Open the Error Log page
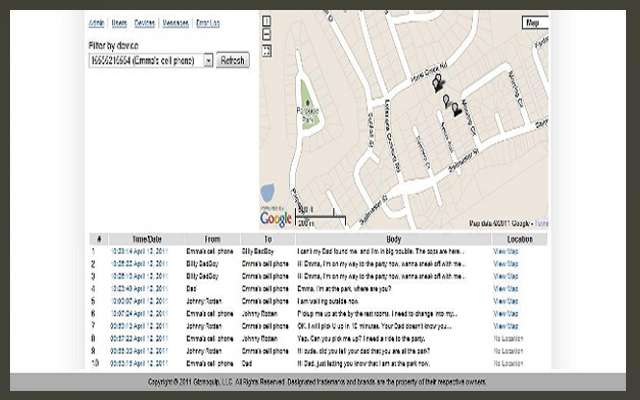Image resolution: width=640 pixels, height=400 pixels. [x=209, y=20]
